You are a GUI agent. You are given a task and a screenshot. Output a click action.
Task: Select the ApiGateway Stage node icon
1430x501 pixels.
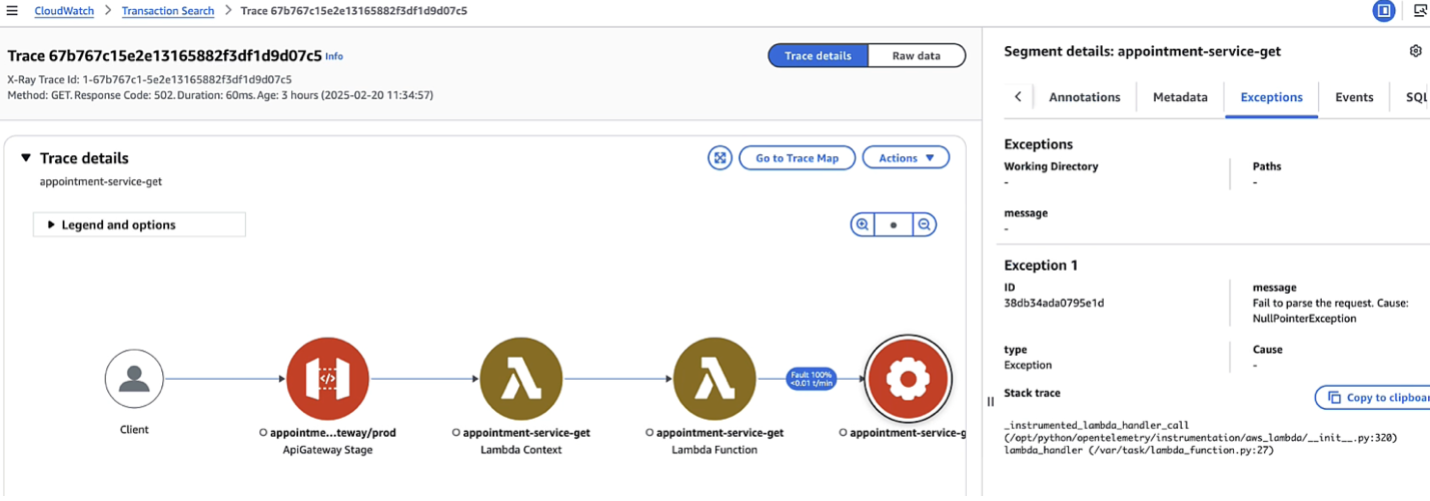(327, 379)
